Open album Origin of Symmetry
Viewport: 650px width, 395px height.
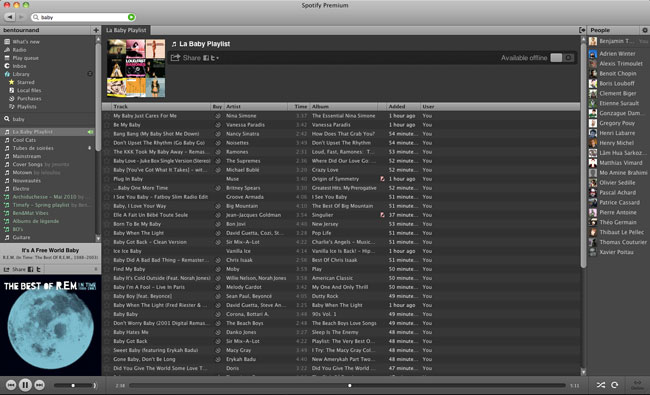pyautogui.click(x=335, y=179)
